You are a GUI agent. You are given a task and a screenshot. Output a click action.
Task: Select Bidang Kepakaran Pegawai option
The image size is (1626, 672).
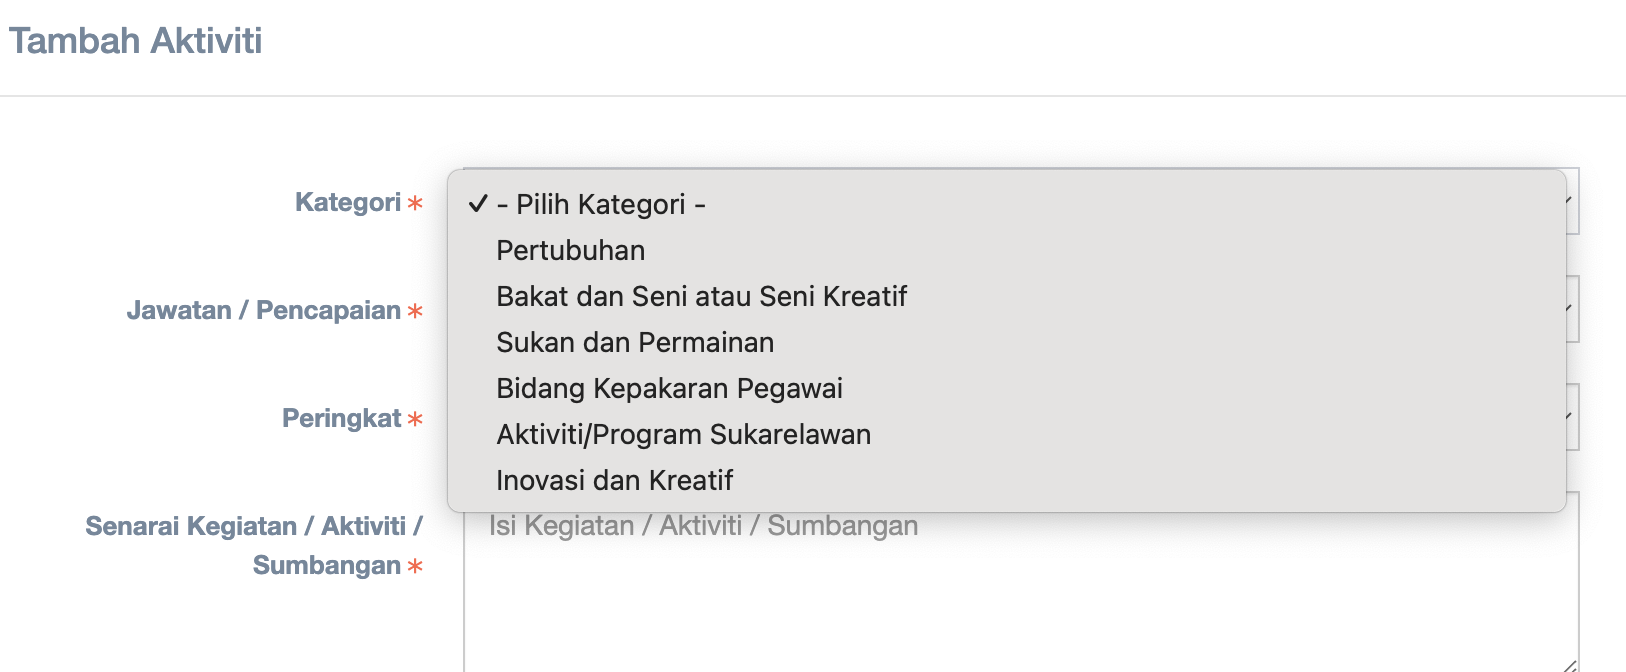(x=669, y=388)
